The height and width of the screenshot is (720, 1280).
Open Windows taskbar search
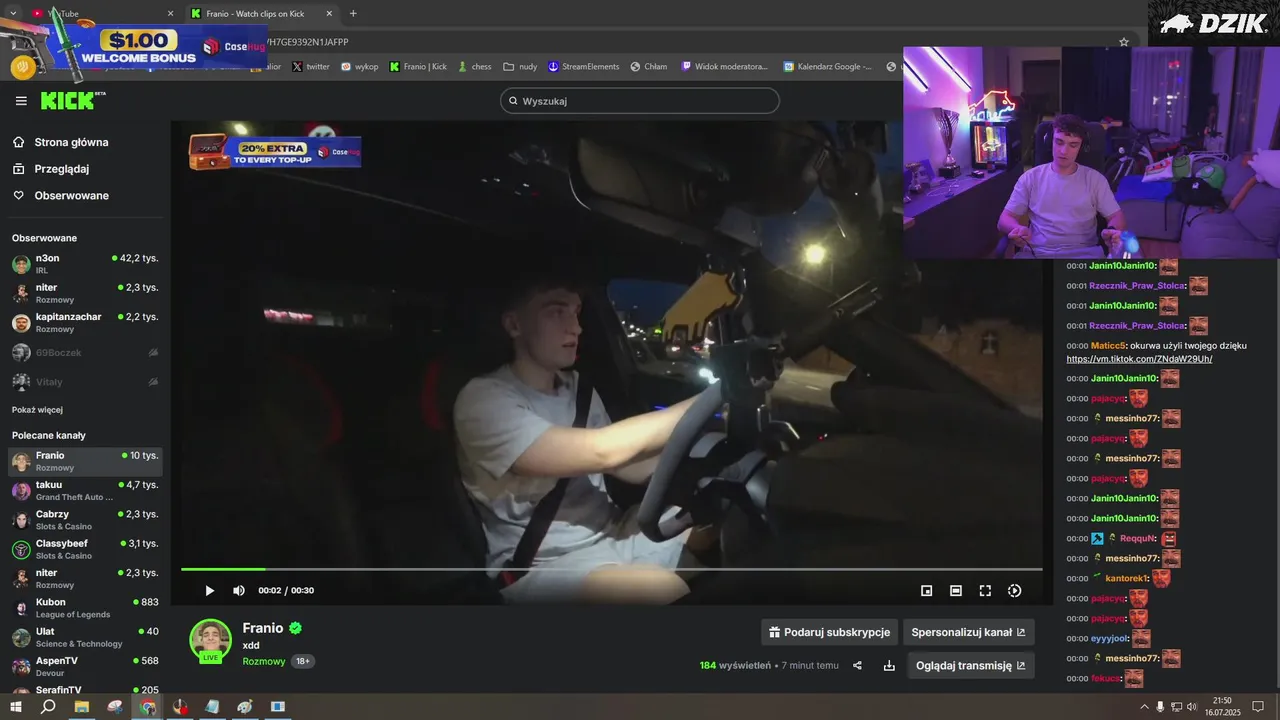pos(47,706)
